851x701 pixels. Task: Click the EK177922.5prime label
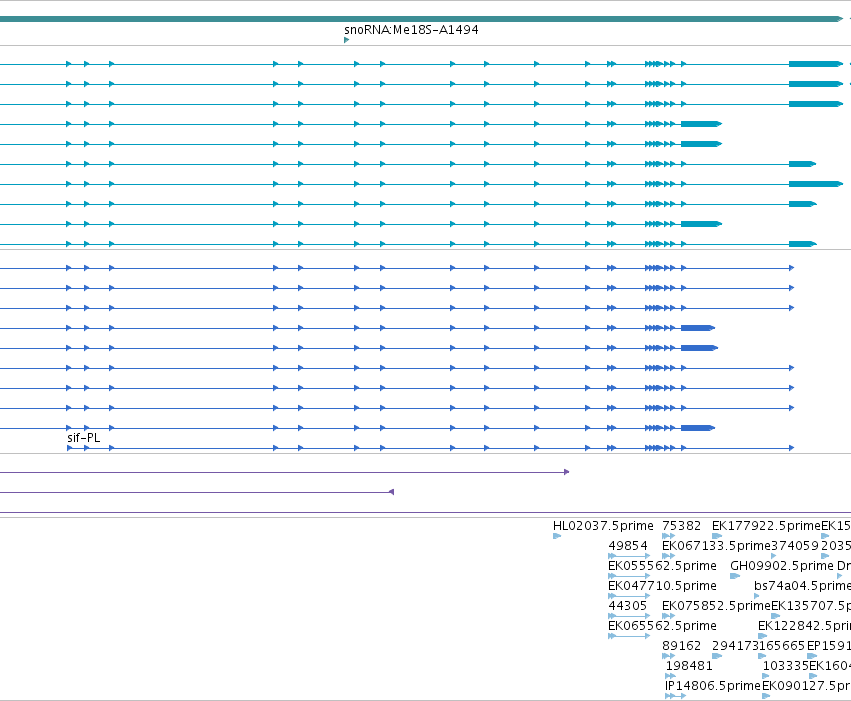click(766, 526)
